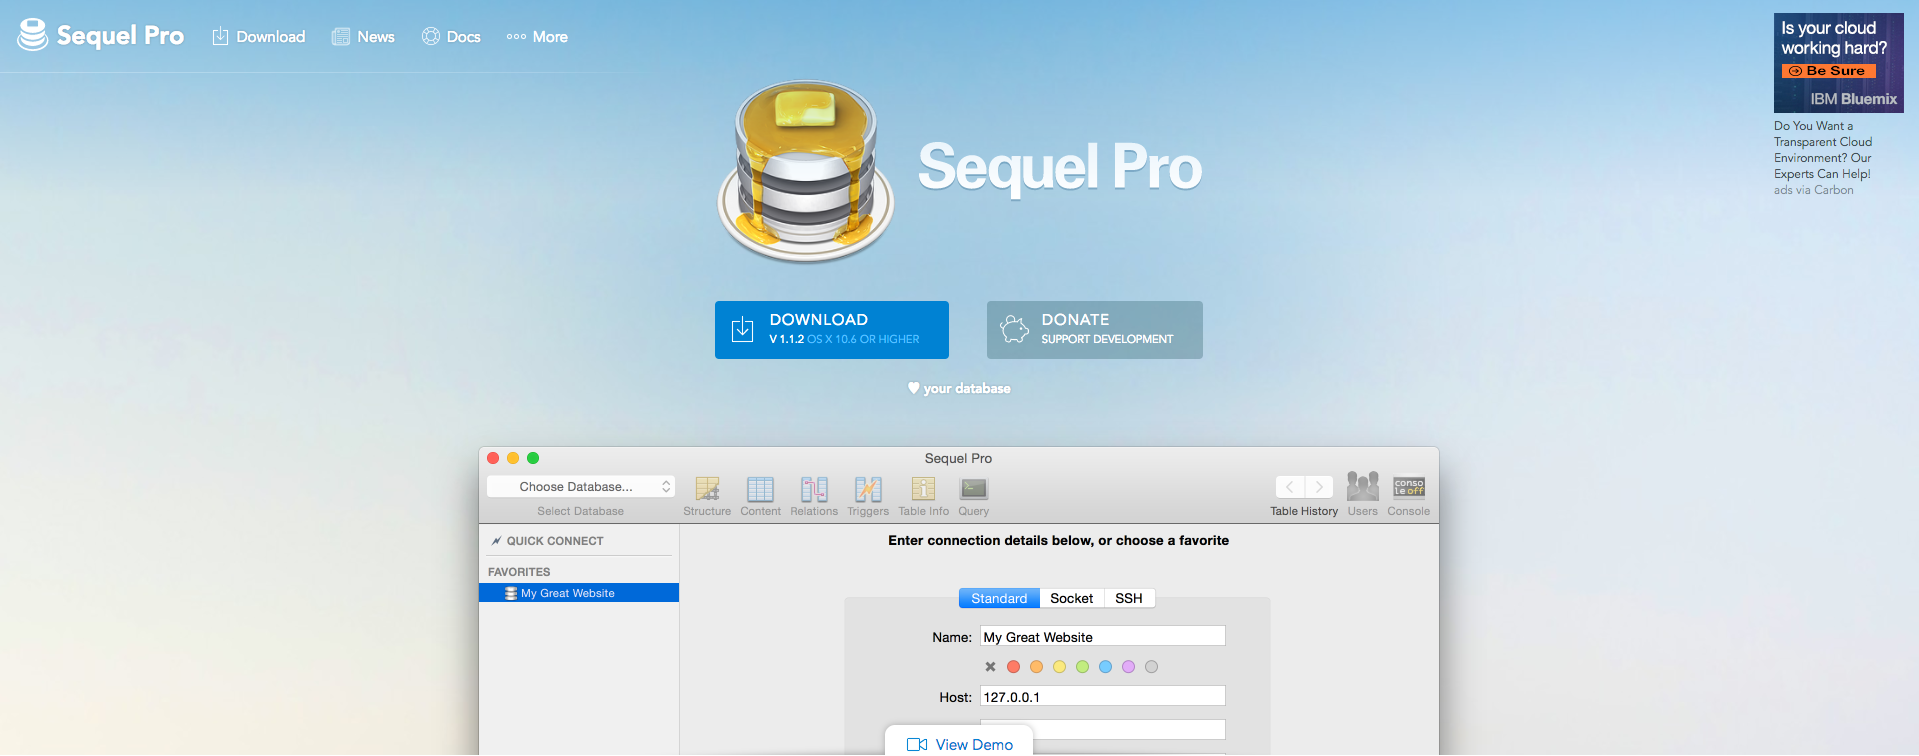1919x756 pixels.
Task: Click the 'your database' heart text
Action: point(959,388)
